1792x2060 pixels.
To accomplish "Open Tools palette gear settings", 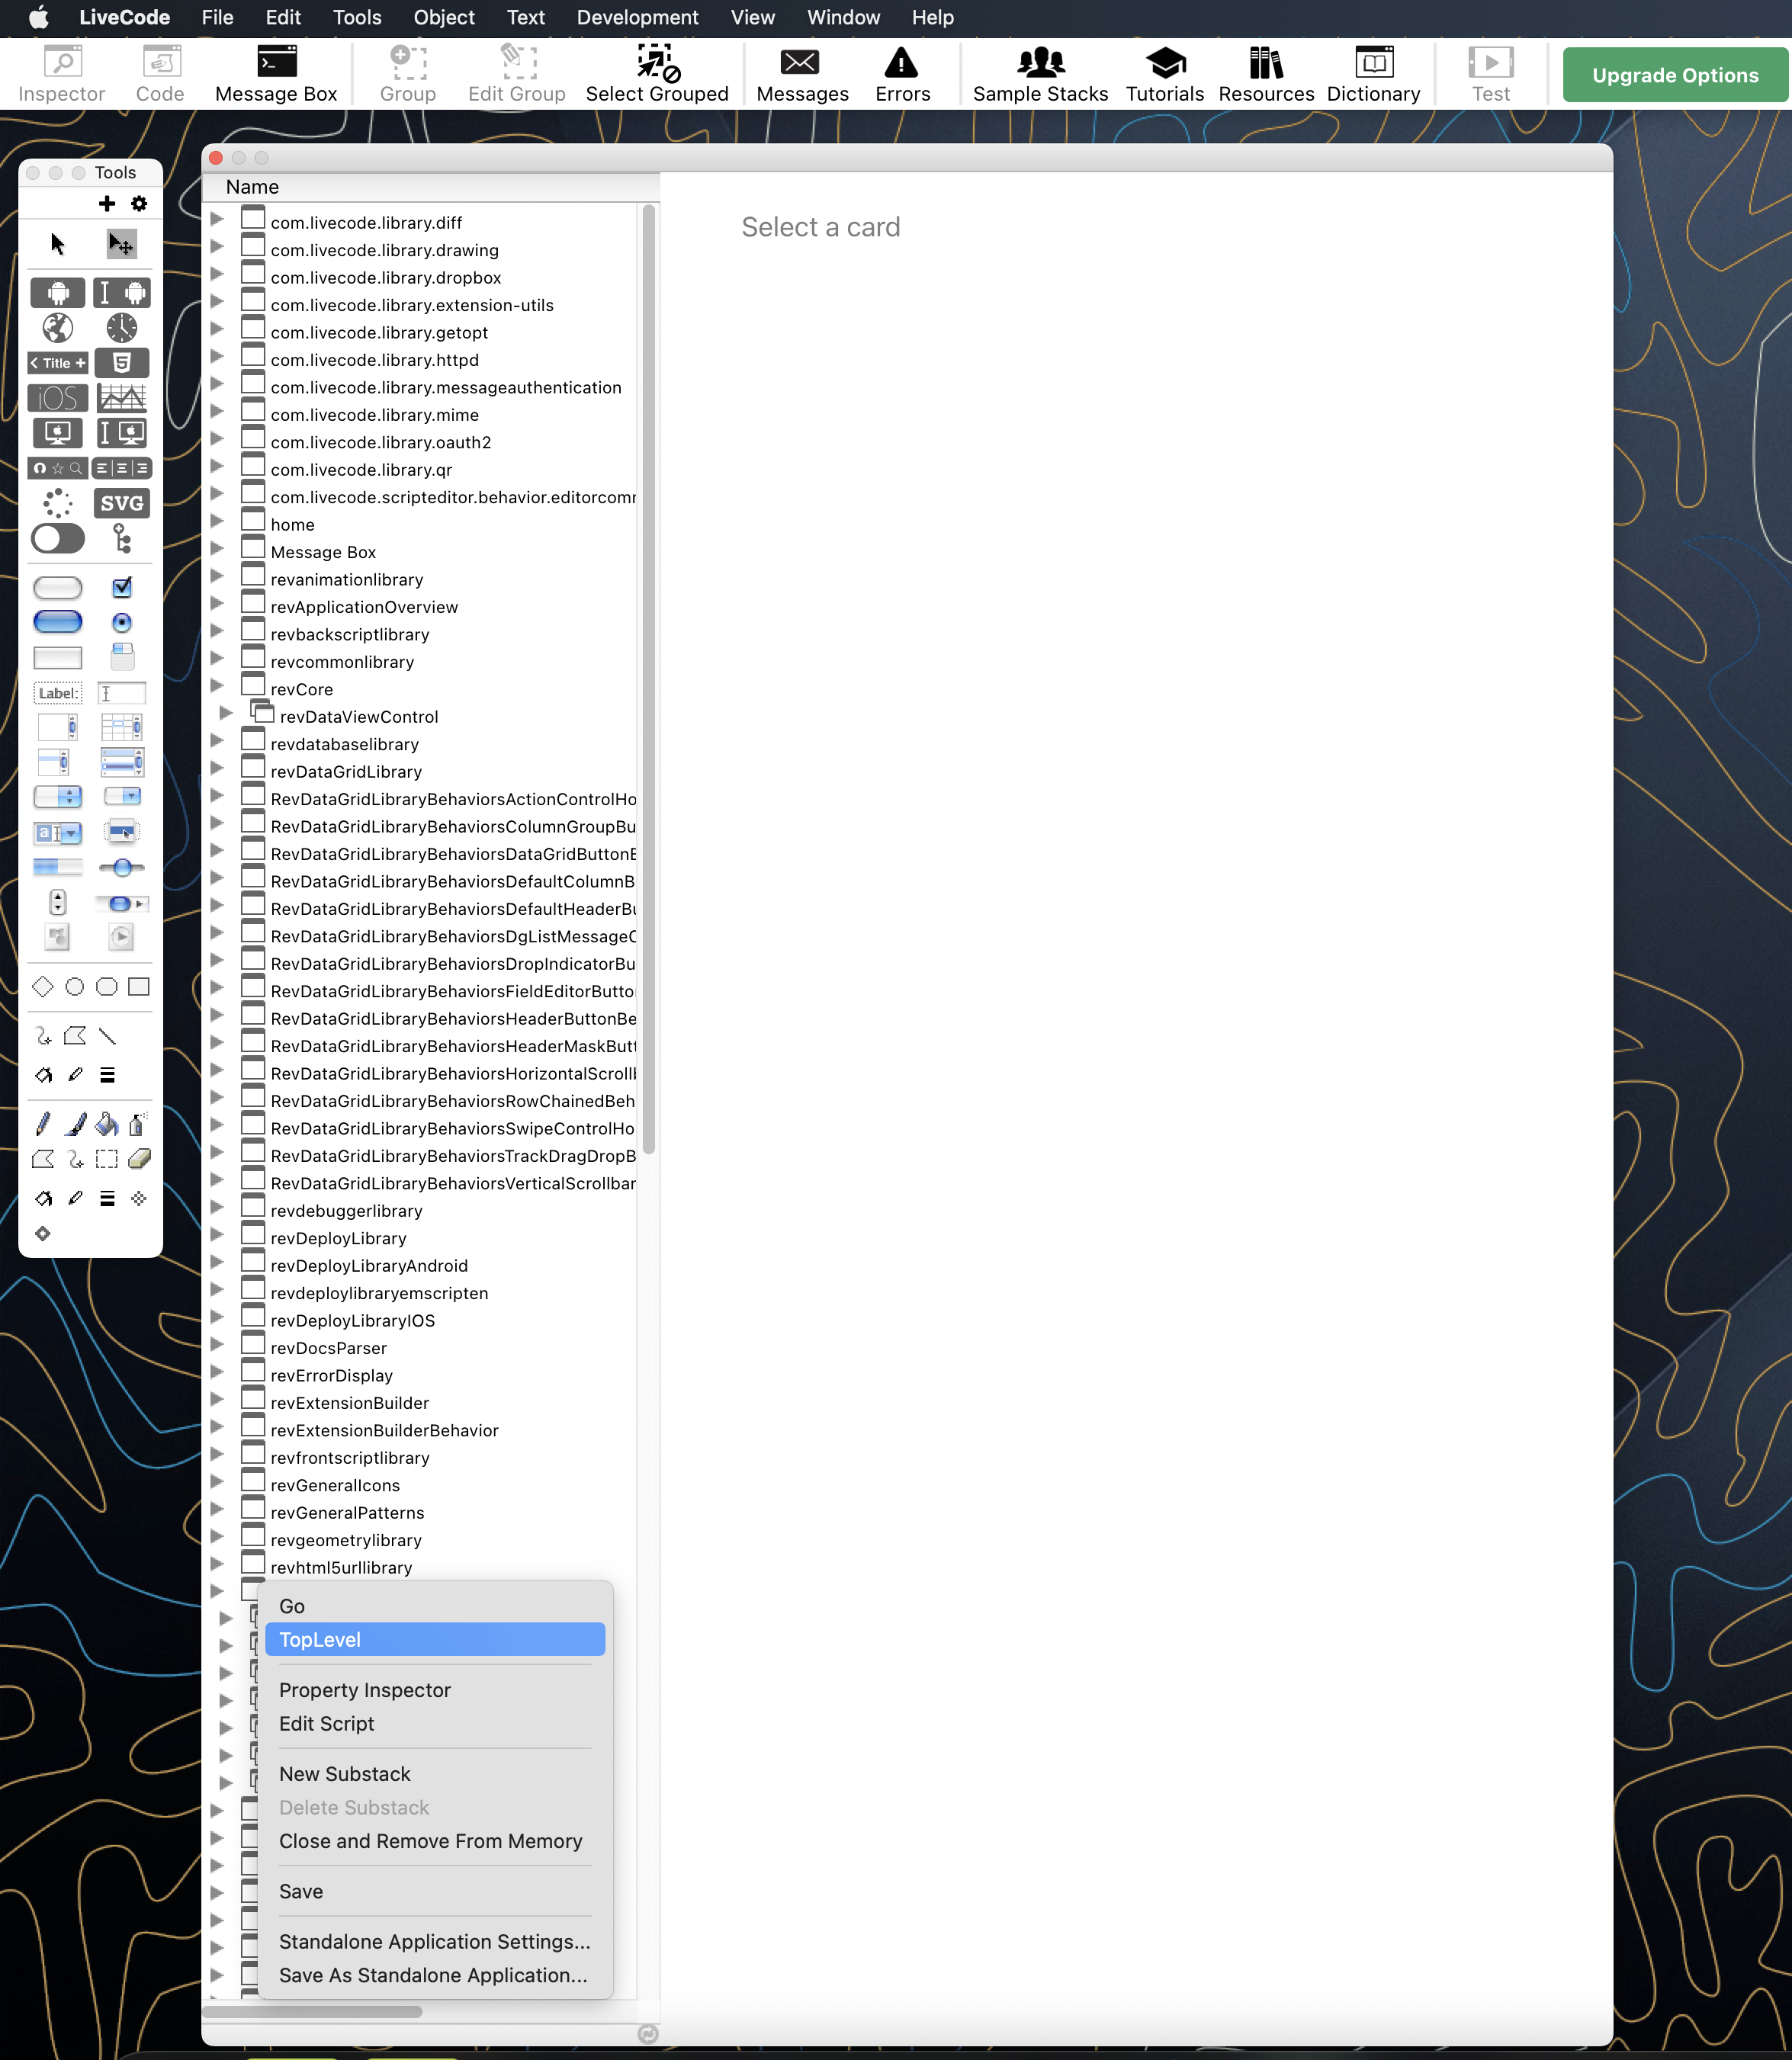I will point(139,204).
